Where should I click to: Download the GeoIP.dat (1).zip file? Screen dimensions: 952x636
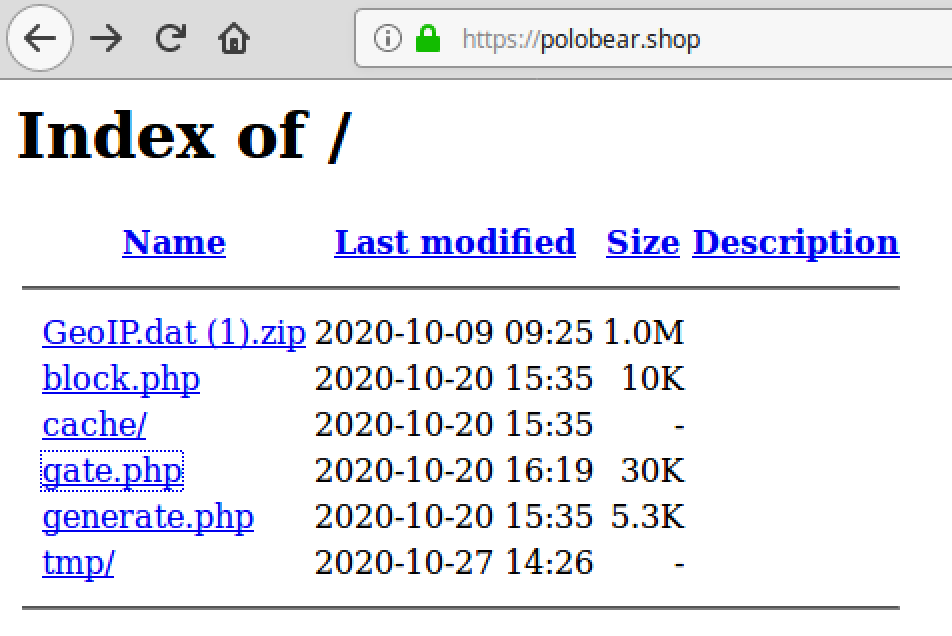174,333
